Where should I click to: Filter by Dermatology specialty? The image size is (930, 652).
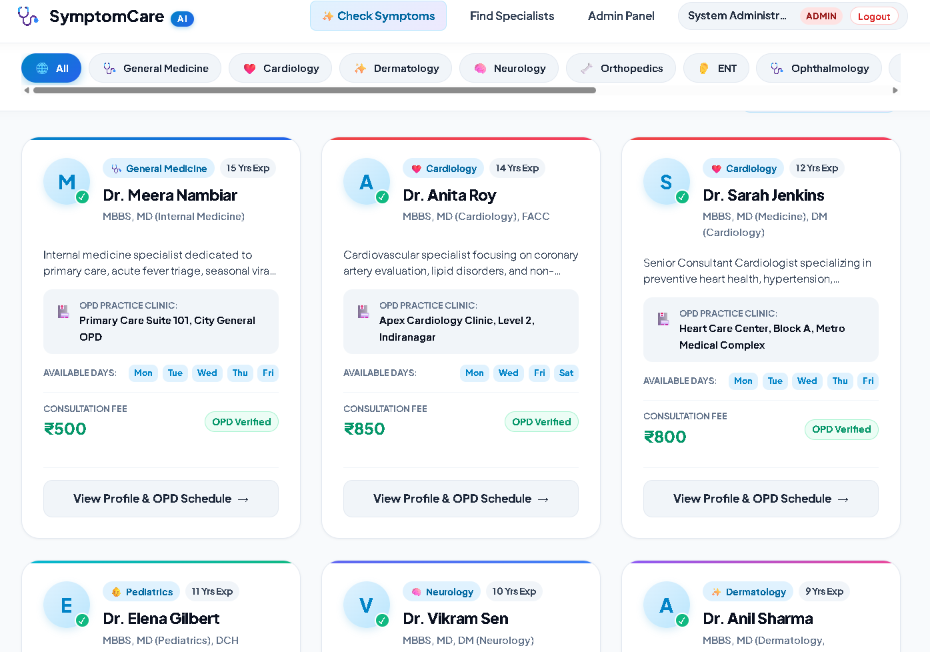[396, 68]
